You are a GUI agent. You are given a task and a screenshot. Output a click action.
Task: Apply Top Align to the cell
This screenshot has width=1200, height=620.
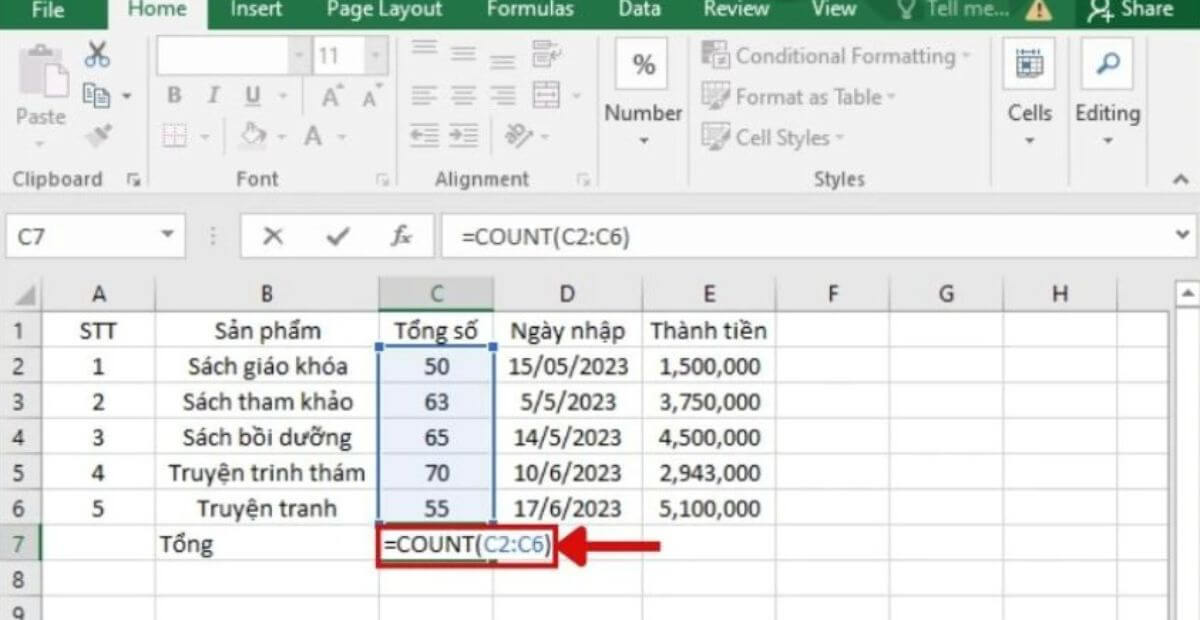pyautogui.click(x=425, y=50)
